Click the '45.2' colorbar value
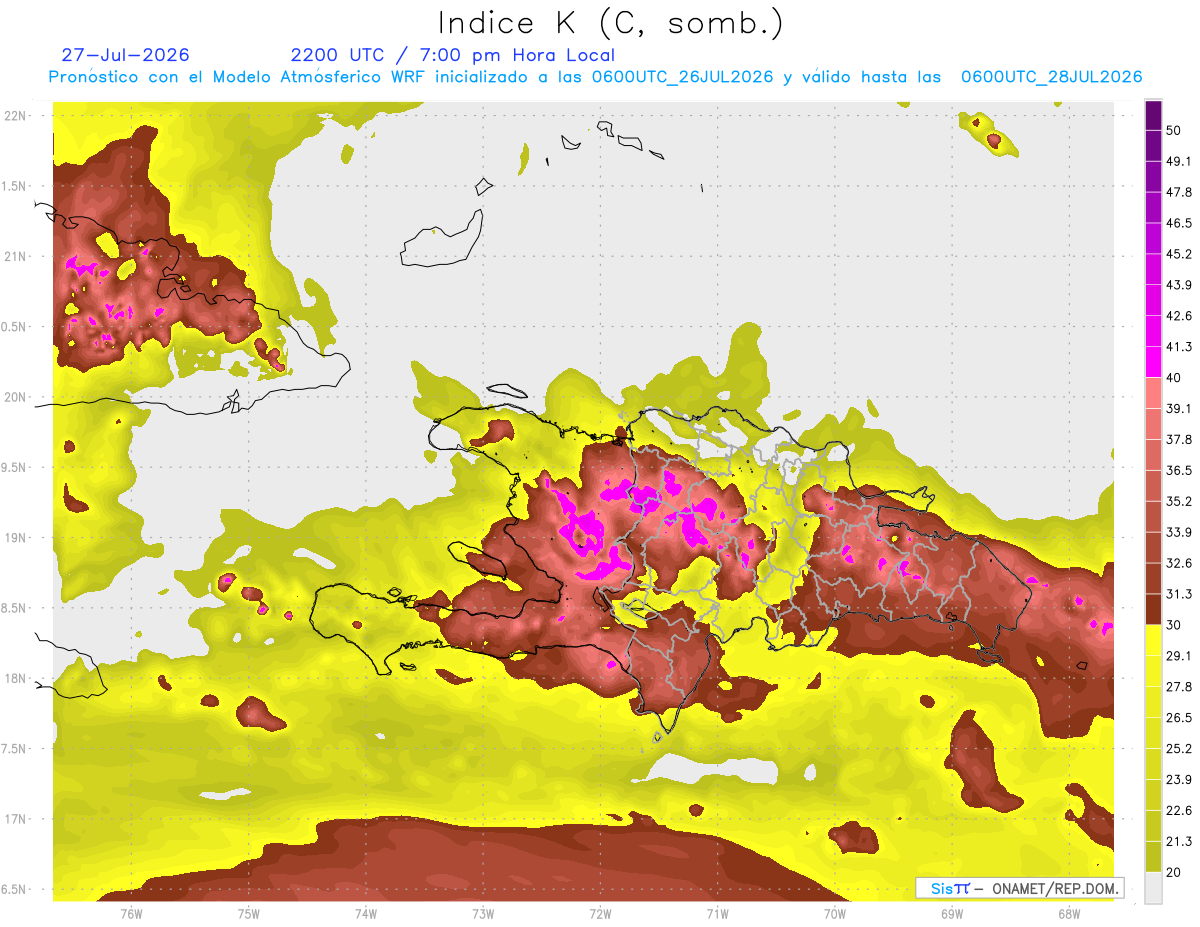The width and height of the screenshot is (1200, 927). pyautogui.click(x=1178, y=254)
